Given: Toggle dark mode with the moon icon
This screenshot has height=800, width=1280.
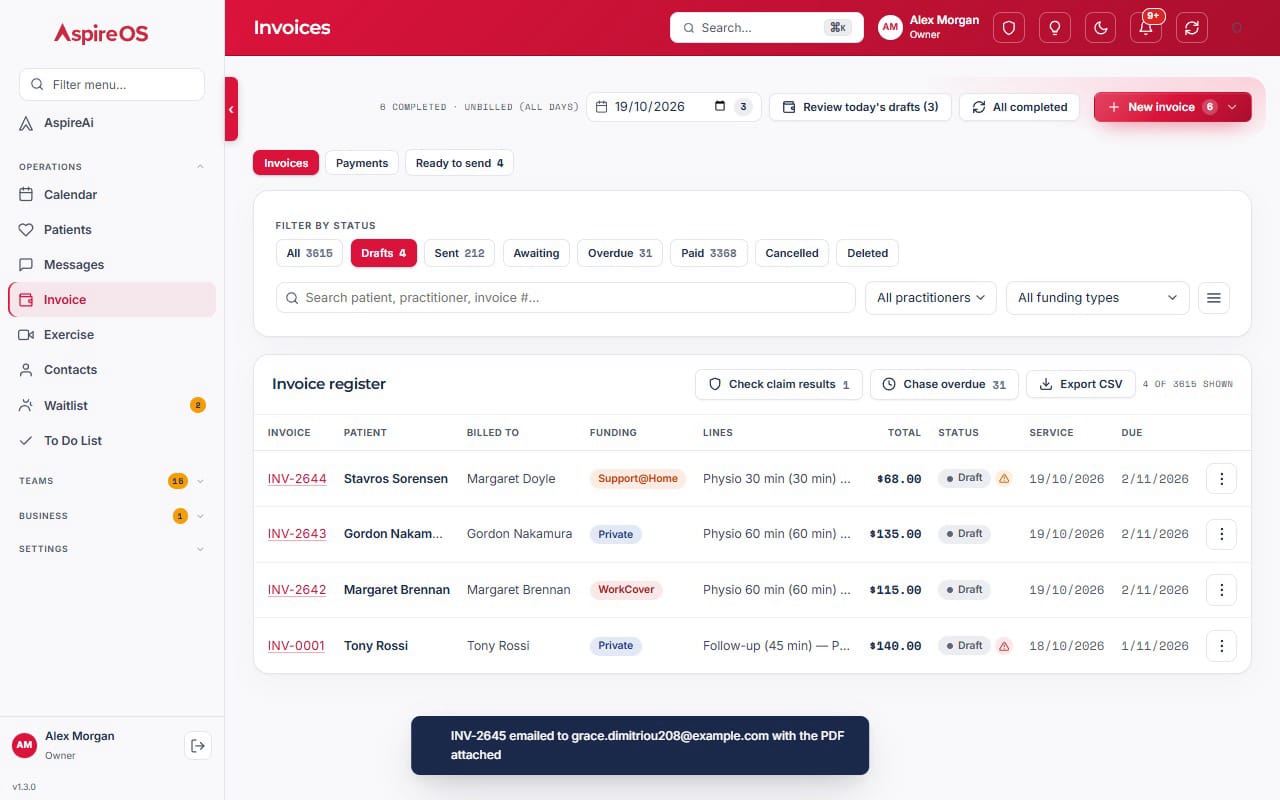Looking at the screenshot, I should pyautogui.click(x=1100, y=28).
